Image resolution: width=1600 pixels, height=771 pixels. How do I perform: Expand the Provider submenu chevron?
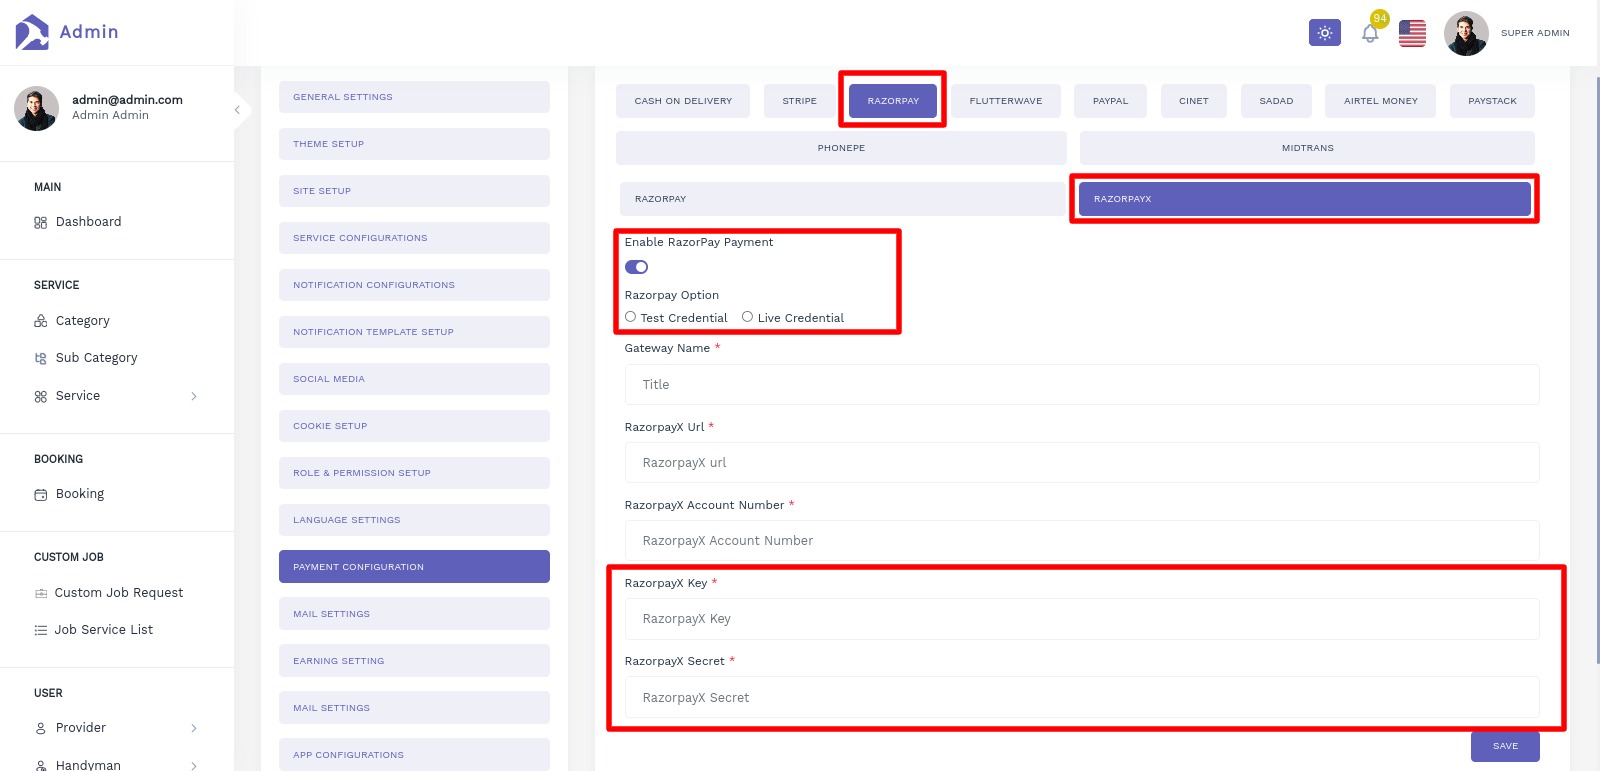194,729
